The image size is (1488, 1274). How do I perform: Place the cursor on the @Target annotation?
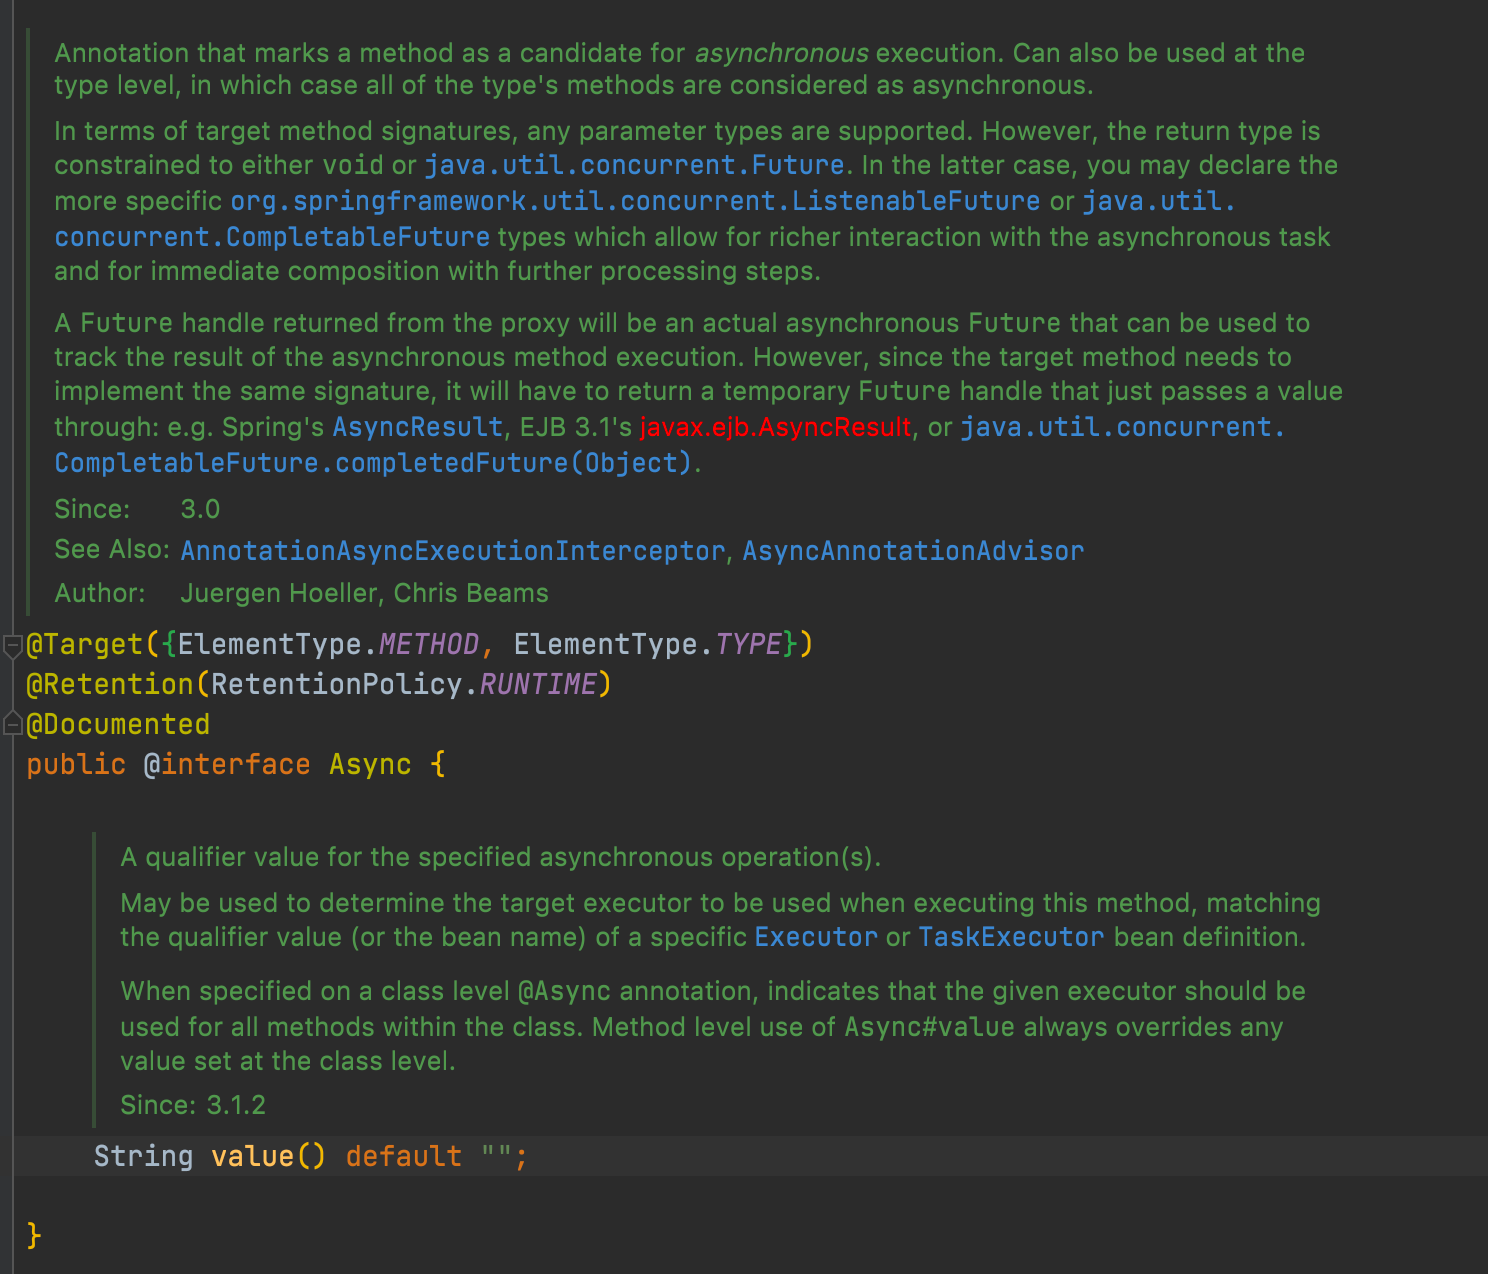[85, 644]
